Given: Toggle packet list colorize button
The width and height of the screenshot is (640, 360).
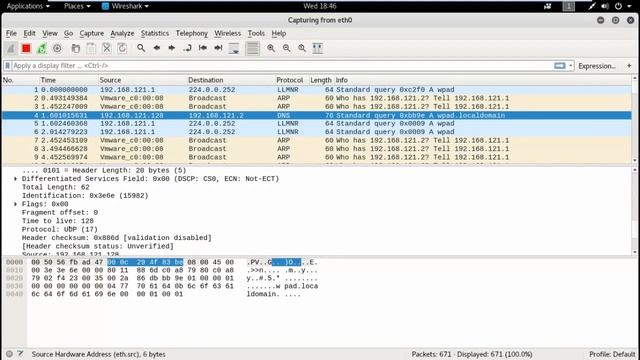Looking at the screenshot, I should pyautogui.click(x=253, y=48).
